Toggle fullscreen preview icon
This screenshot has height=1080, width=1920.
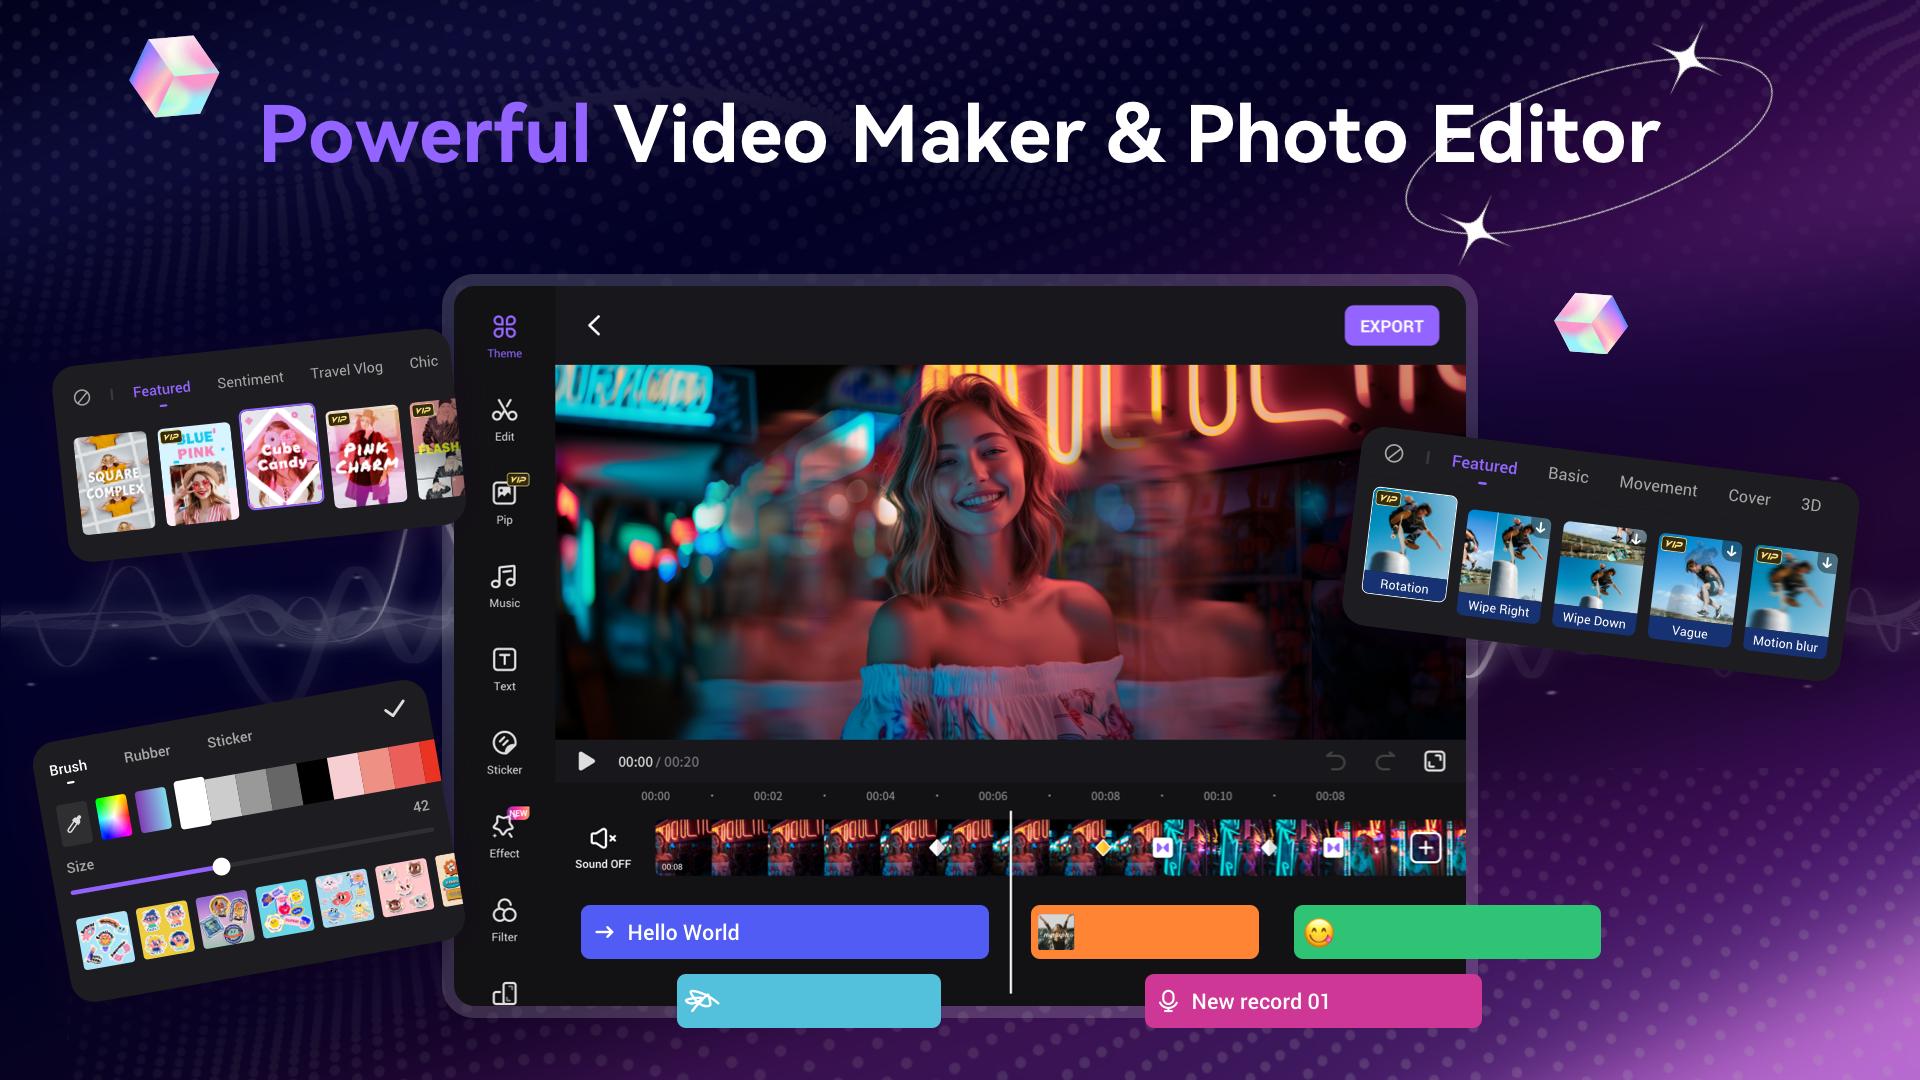click(1434, 761)
